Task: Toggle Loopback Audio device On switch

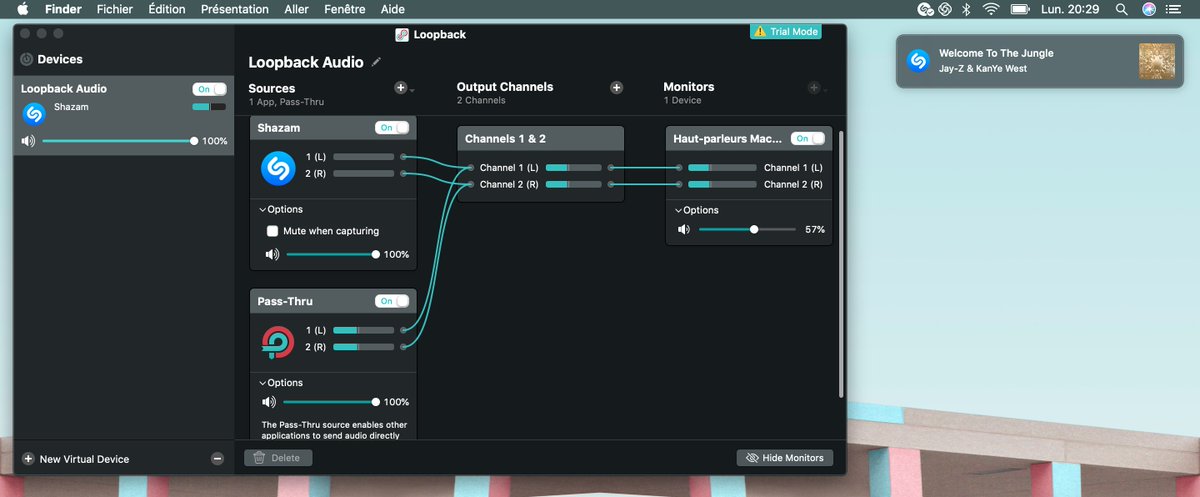Action: [x=210, y=89]
